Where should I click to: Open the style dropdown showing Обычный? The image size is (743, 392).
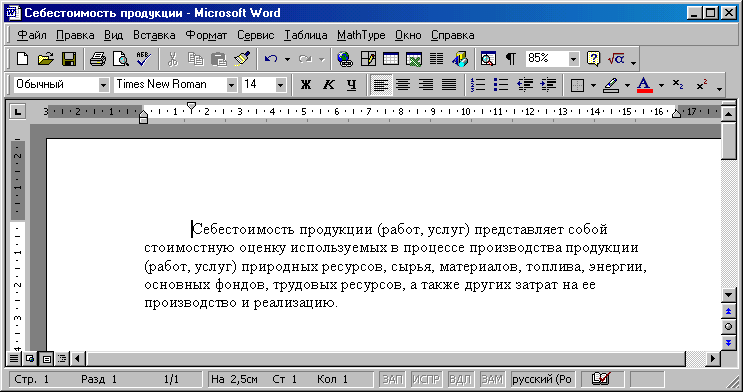click(x=104, y=85)
